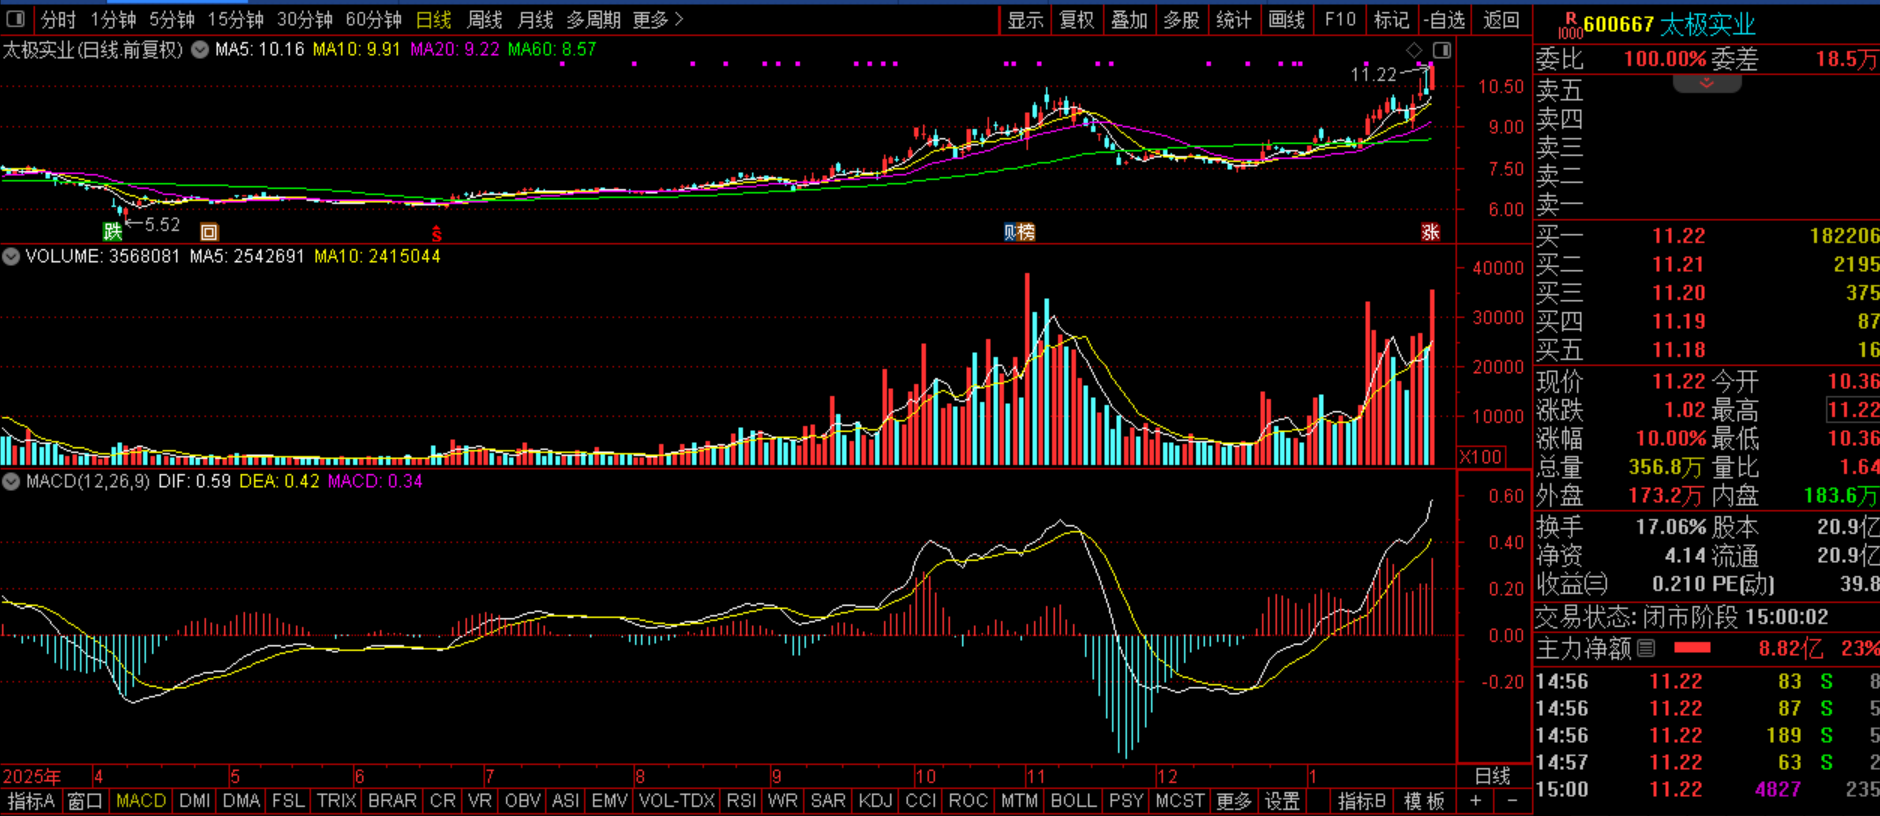Switch to 60分钟 chart period
This screenshot has height=816, width=1880.
(x=373, y=19)
